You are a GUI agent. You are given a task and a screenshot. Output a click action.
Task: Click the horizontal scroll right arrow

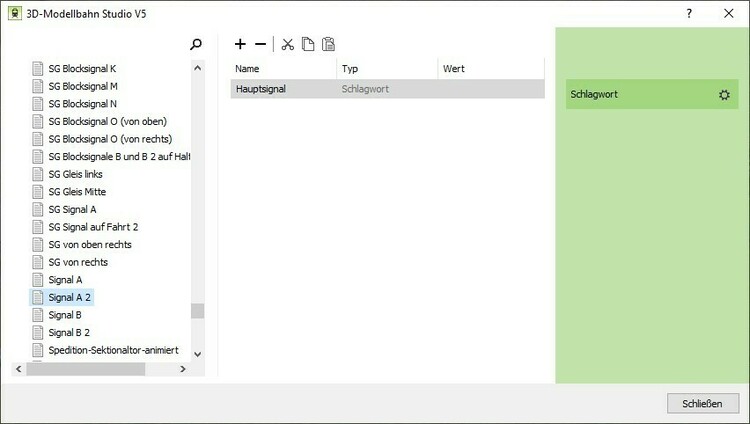182,369
